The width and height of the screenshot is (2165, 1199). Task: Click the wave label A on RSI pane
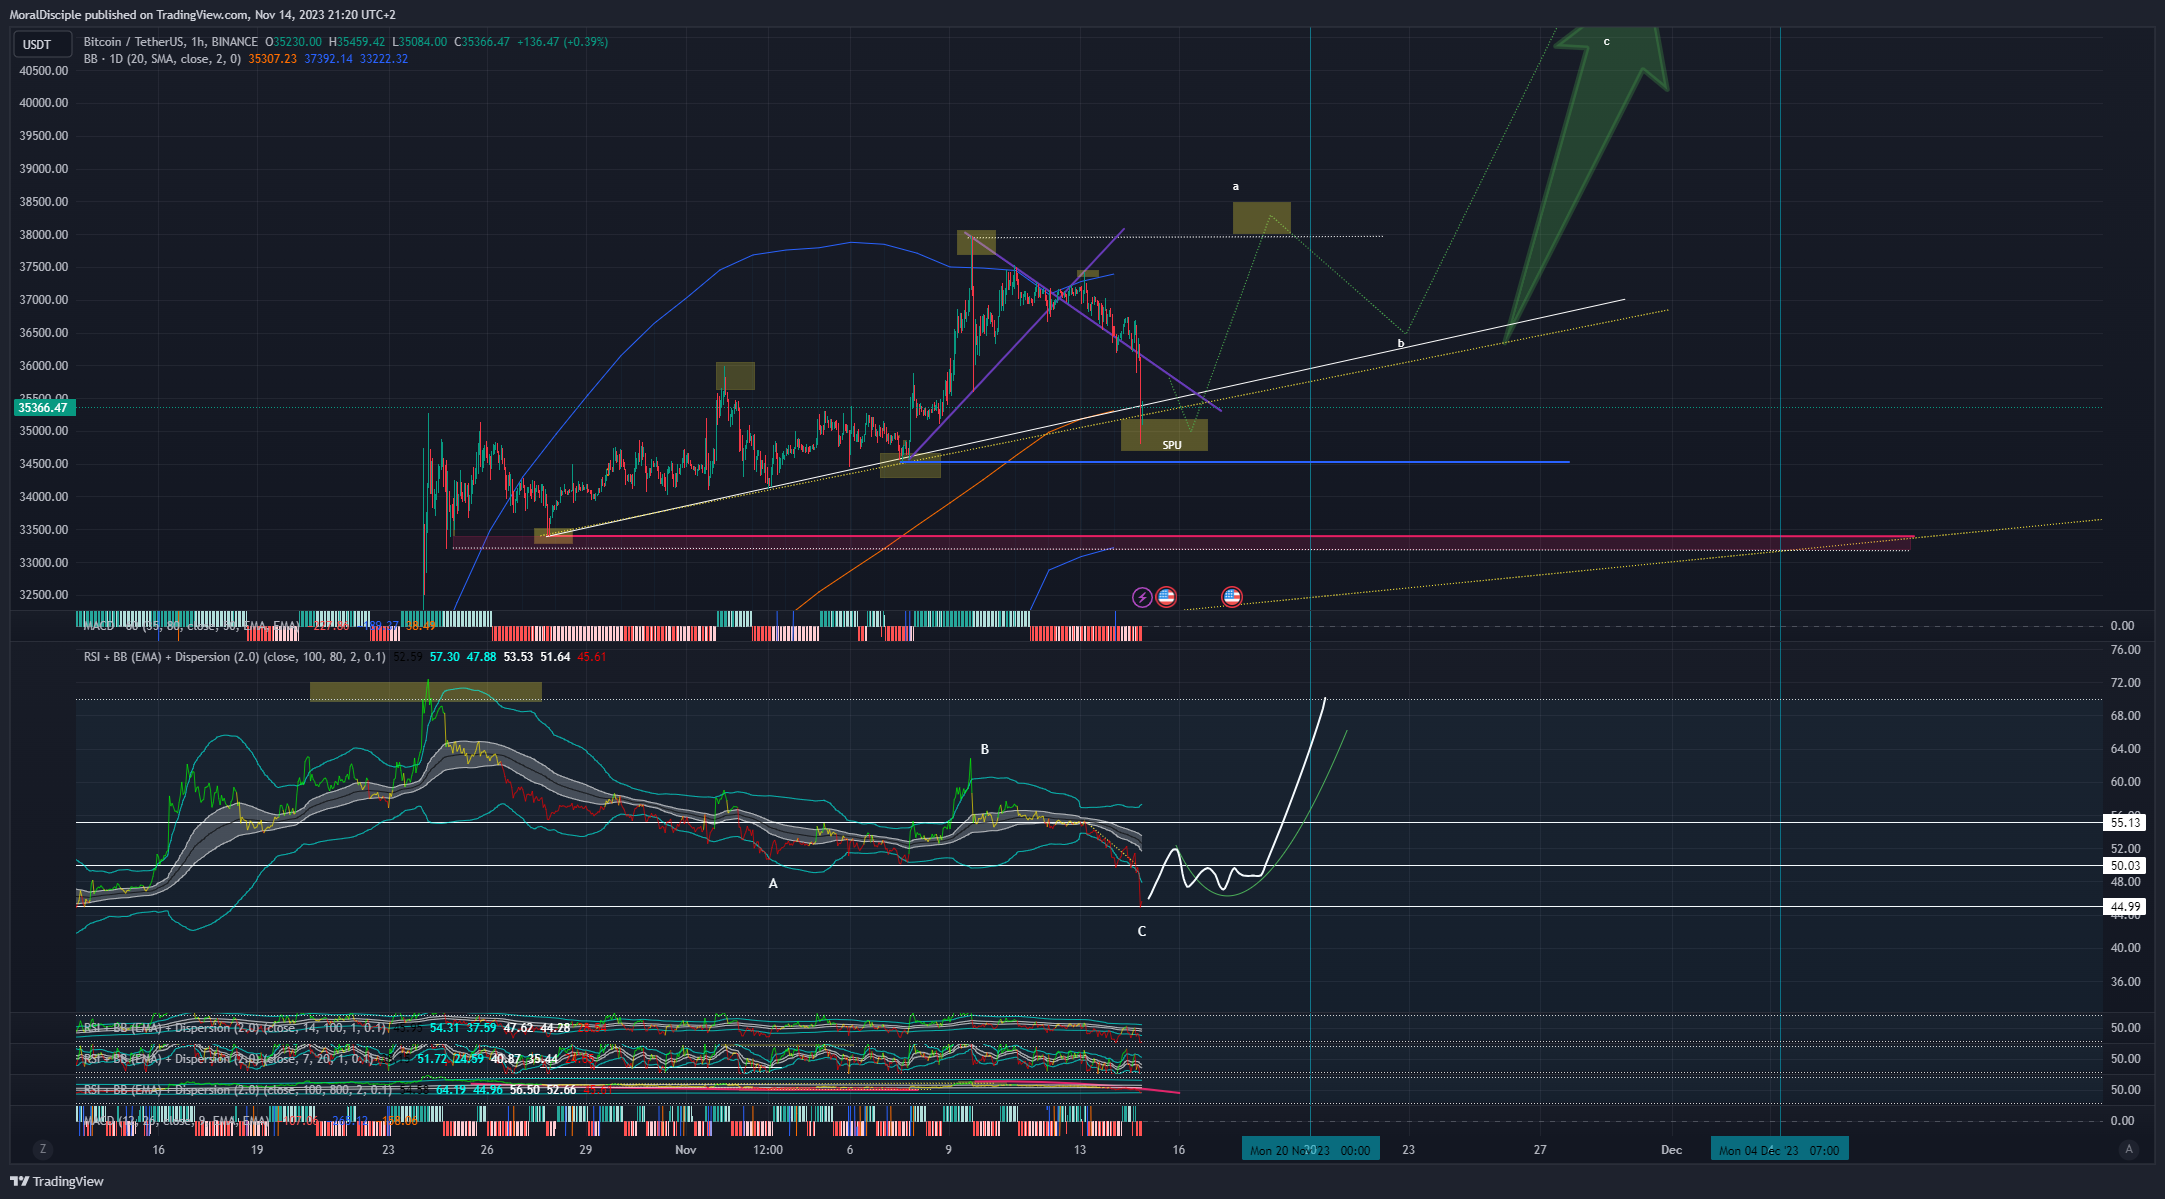tap(773, 884)
